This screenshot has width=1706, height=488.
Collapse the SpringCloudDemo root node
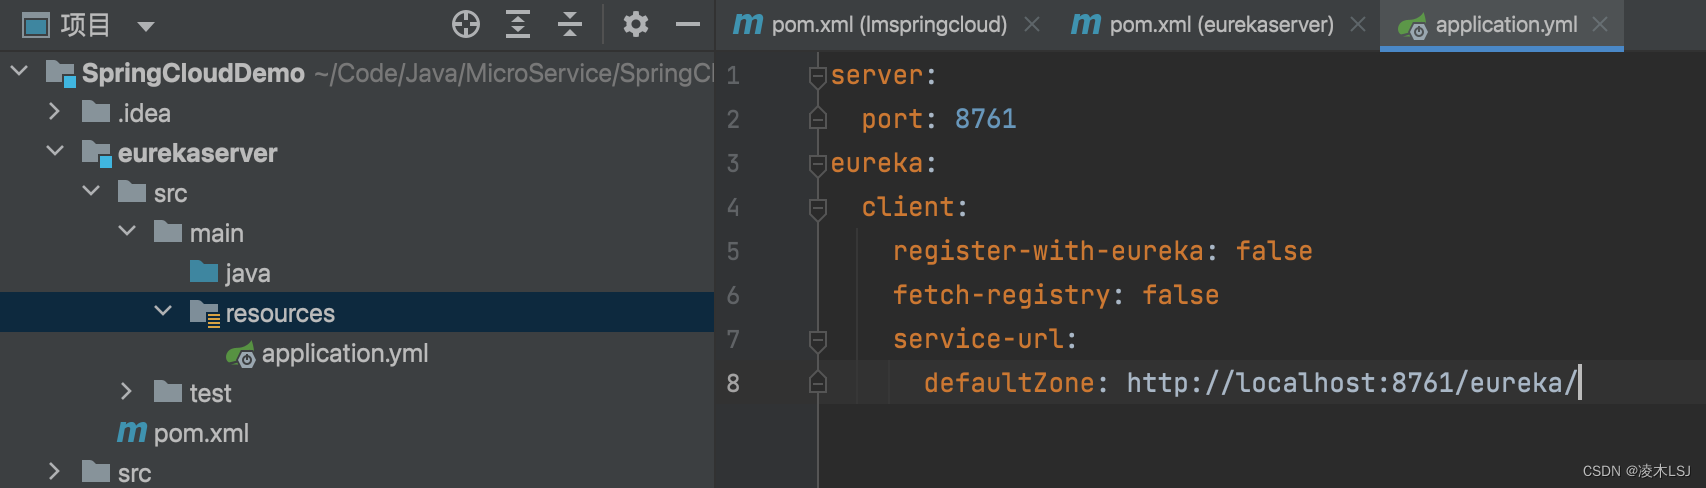pyautogui.click(x=19, y=71)
